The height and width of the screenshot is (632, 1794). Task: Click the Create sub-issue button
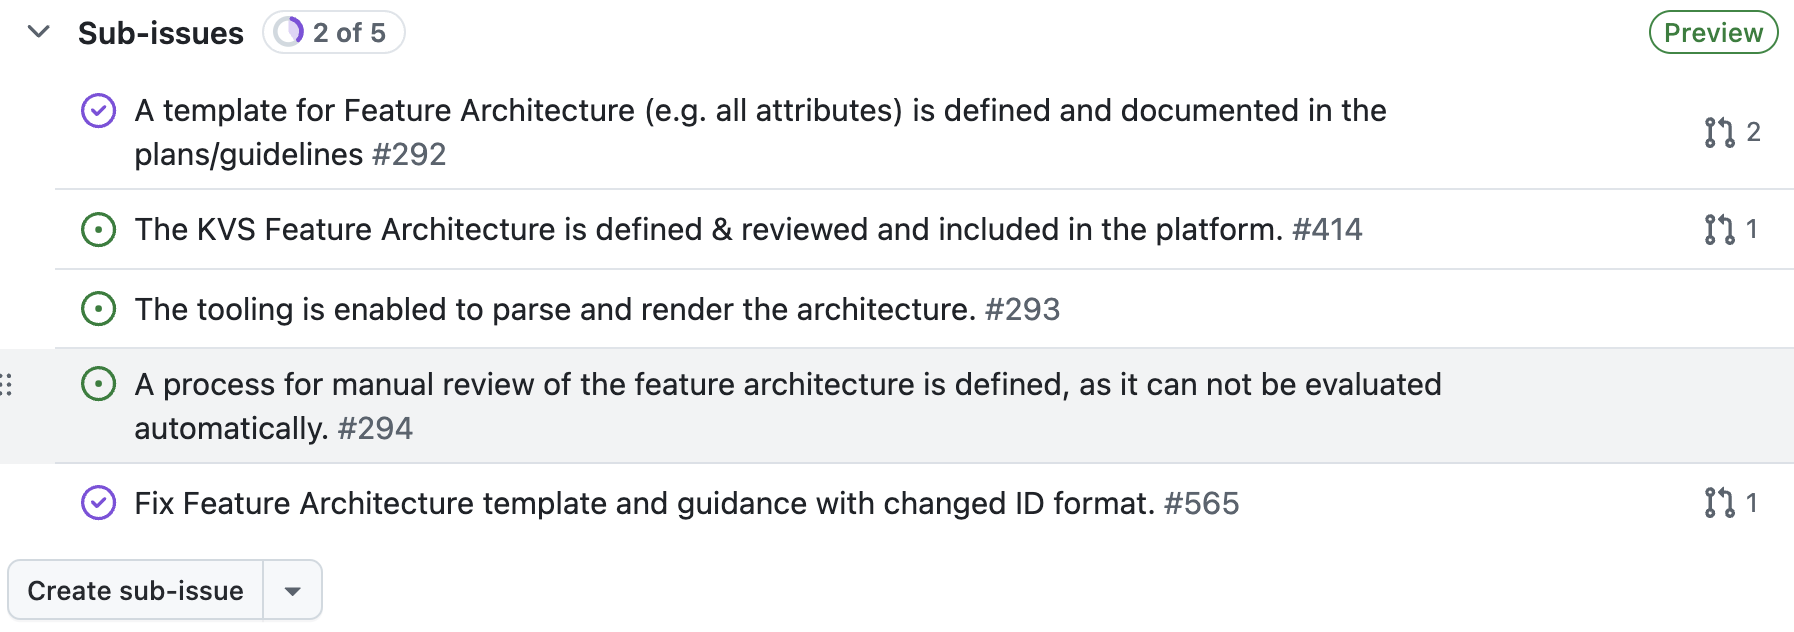[x=135, y=591]
